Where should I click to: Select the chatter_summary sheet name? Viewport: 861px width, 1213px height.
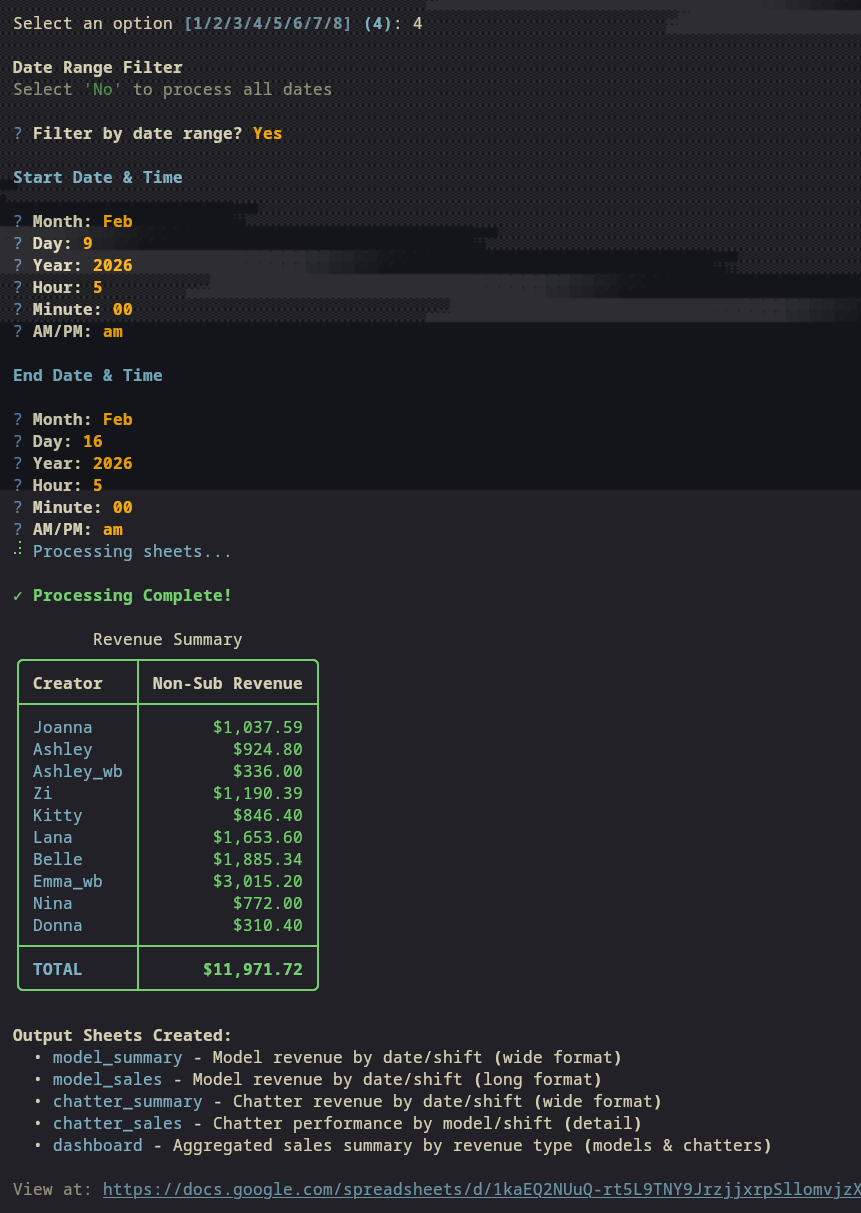[x=127, y=1101]
